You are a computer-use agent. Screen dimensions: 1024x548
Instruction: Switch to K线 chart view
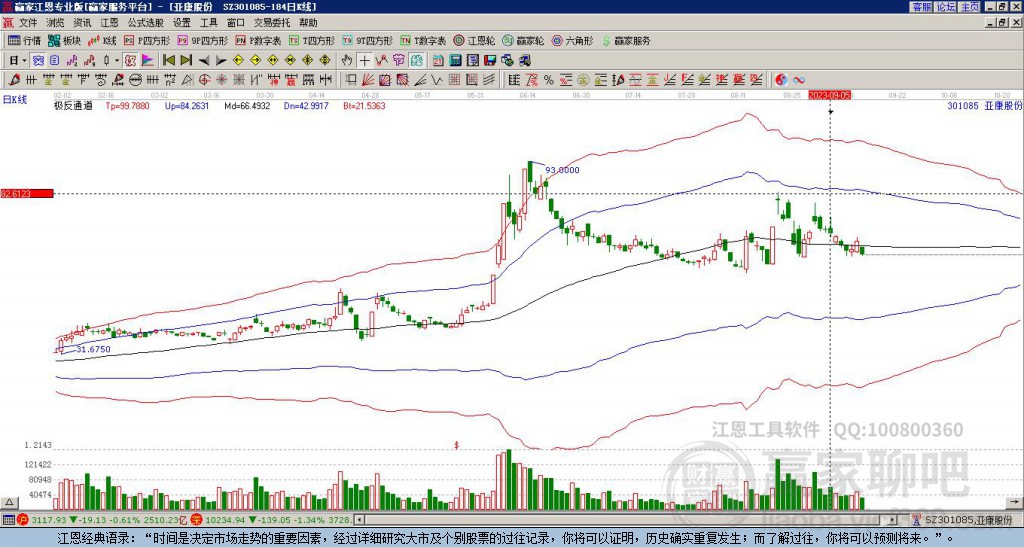(101, 40)
